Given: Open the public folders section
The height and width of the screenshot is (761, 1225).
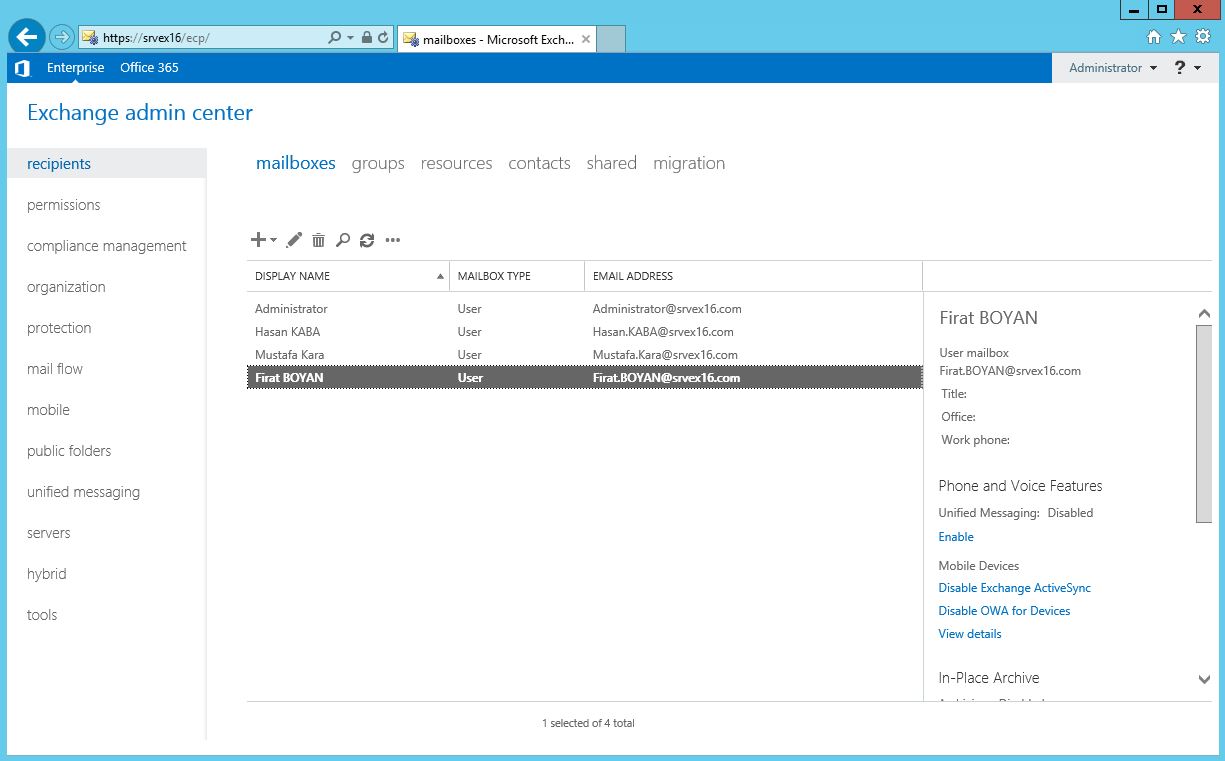Looking at the screenshot, I should click(69, 451).
